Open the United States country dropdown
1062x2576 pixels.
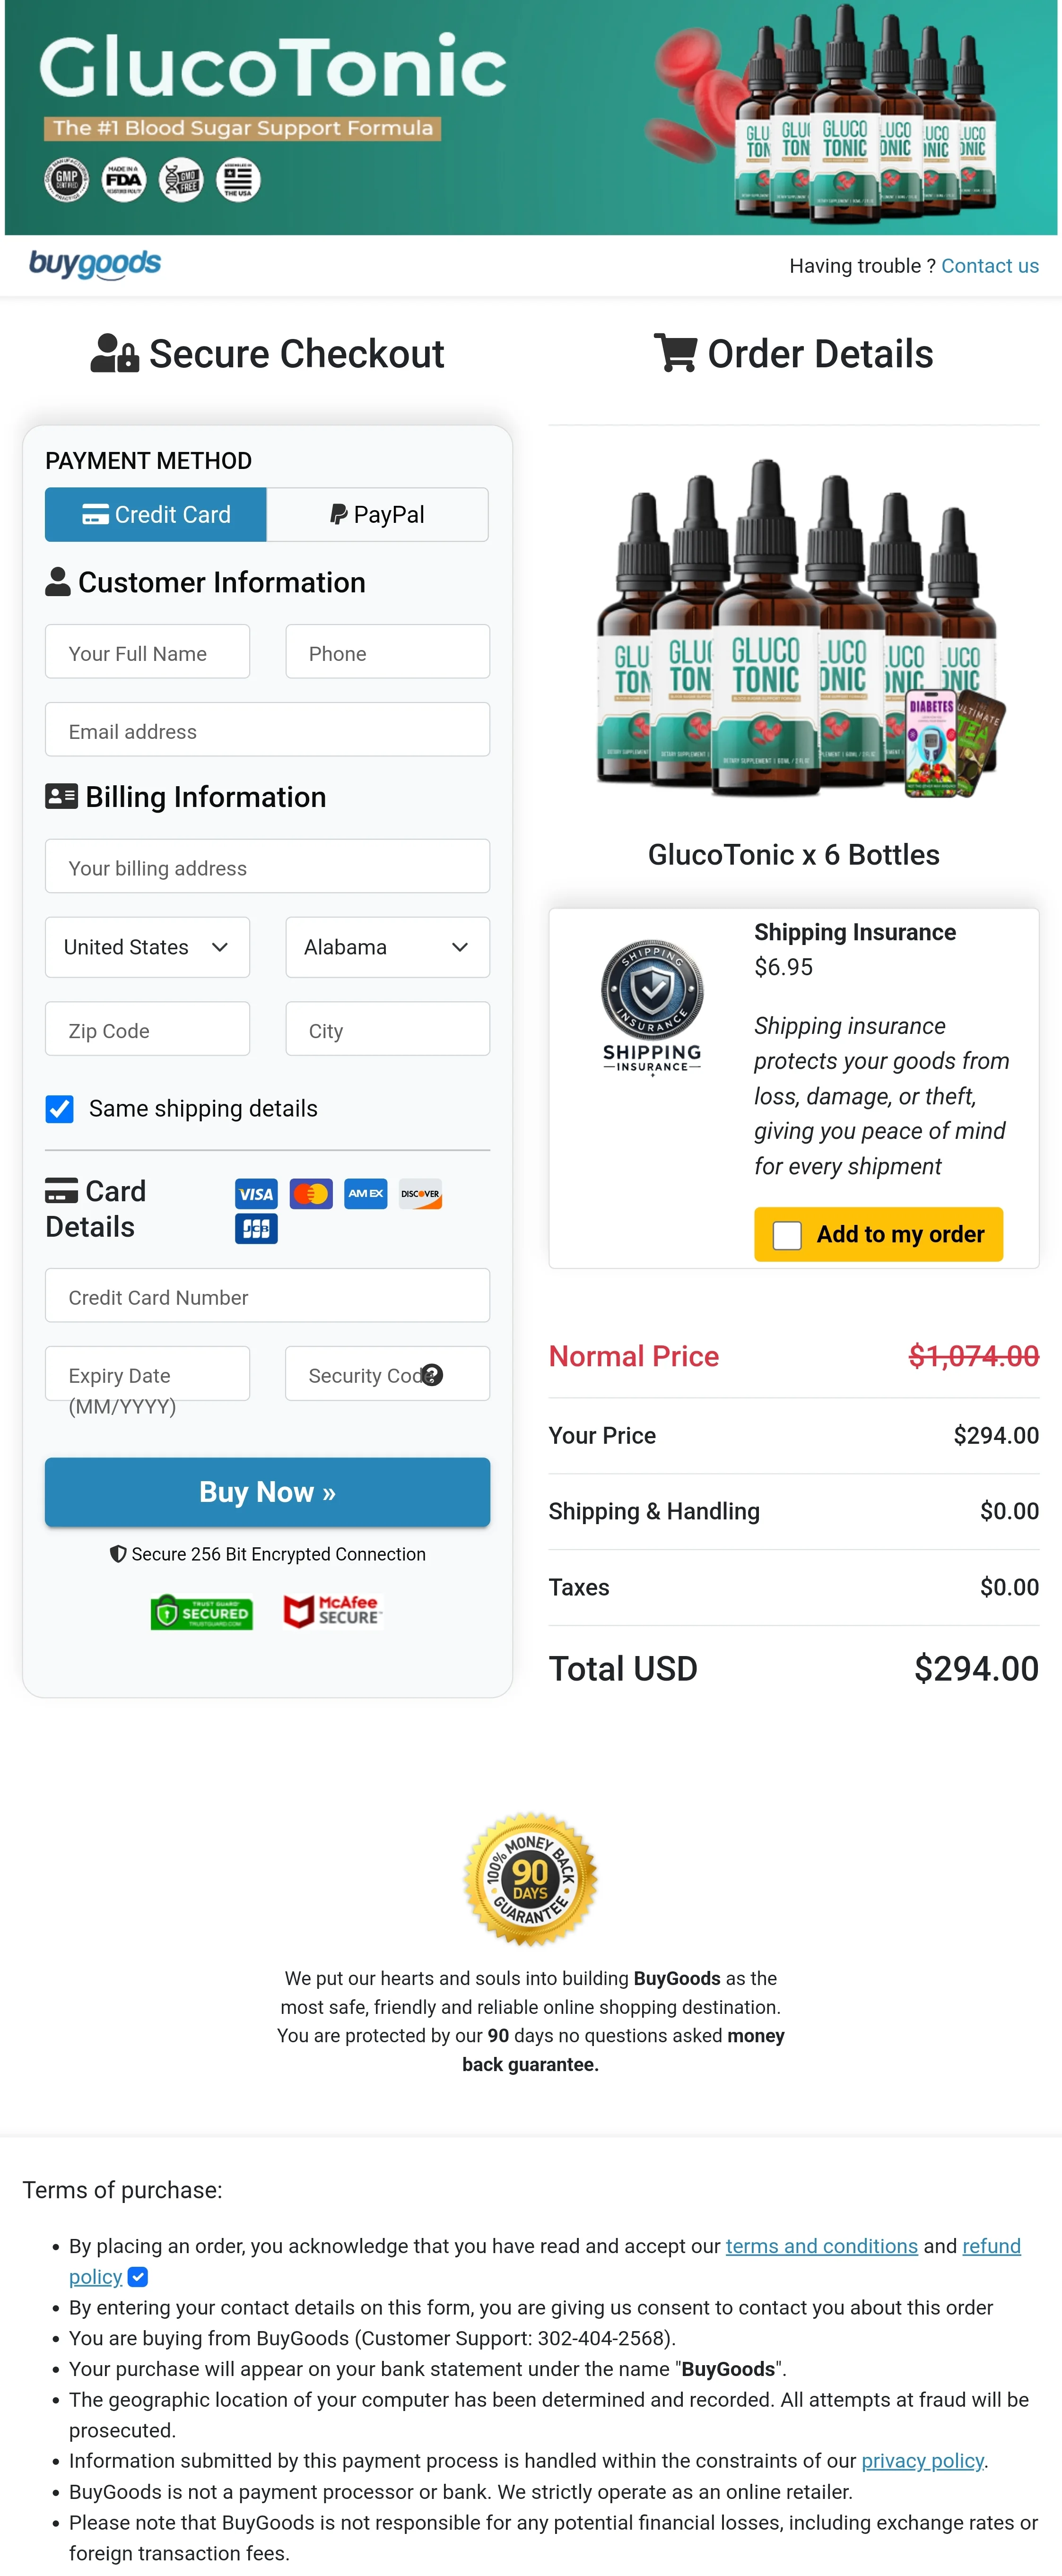147,947
